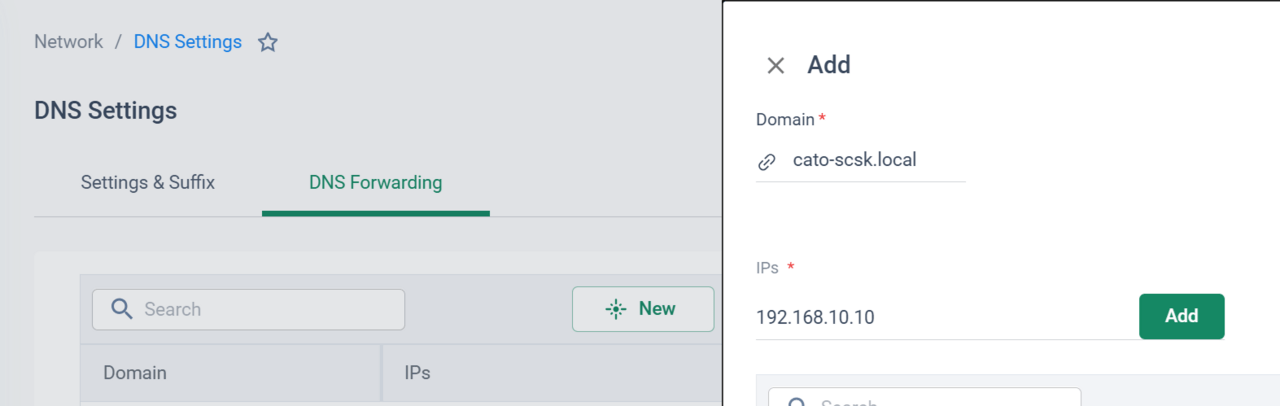Create a new DNS forwarding rule
The width and height of the screenshot is (1280, 406).
643,309
